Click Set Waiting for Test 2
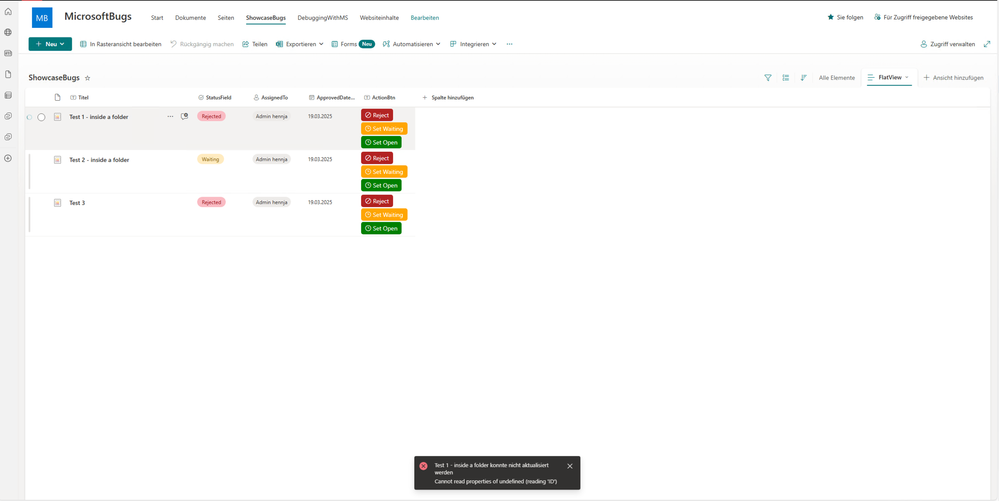Viewport: 999px width, 501px height. [x=384, y=171]
